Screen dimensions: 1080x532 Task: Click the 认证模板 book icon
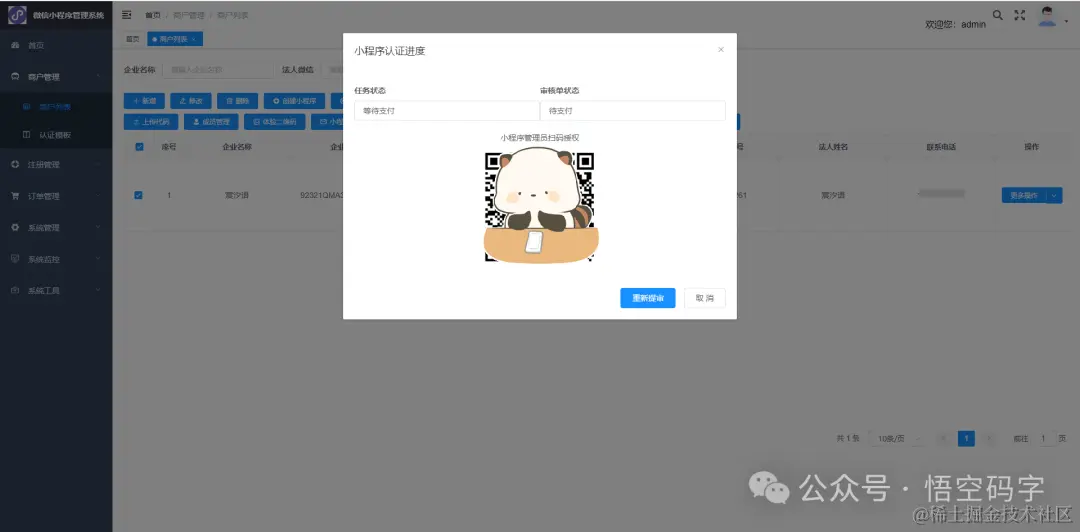pyautogui.click(x=27, y=135)
